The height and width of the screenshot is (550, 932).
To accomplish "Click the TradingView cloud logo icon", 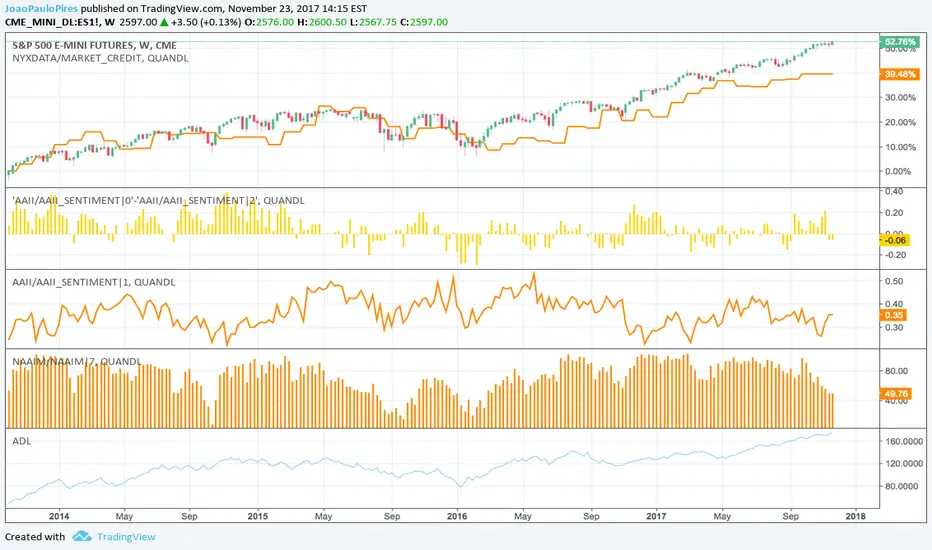I will (82, 537).
